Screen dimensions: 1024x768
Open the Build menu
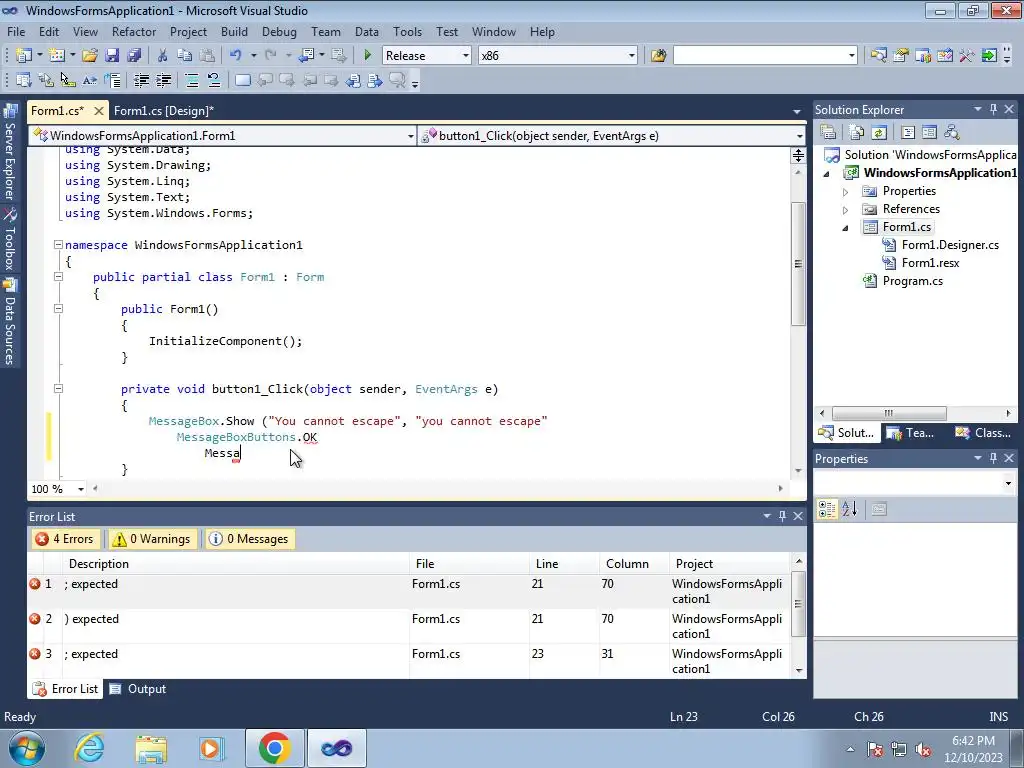(234, 31)
